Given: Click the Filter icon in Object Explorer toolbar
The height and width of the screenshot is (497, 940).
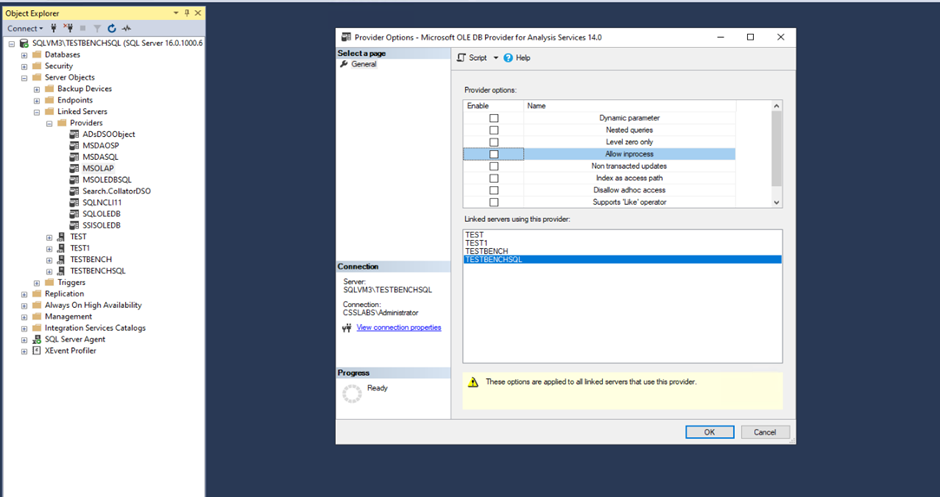Looking at the screenshot, I should point(97,28).
